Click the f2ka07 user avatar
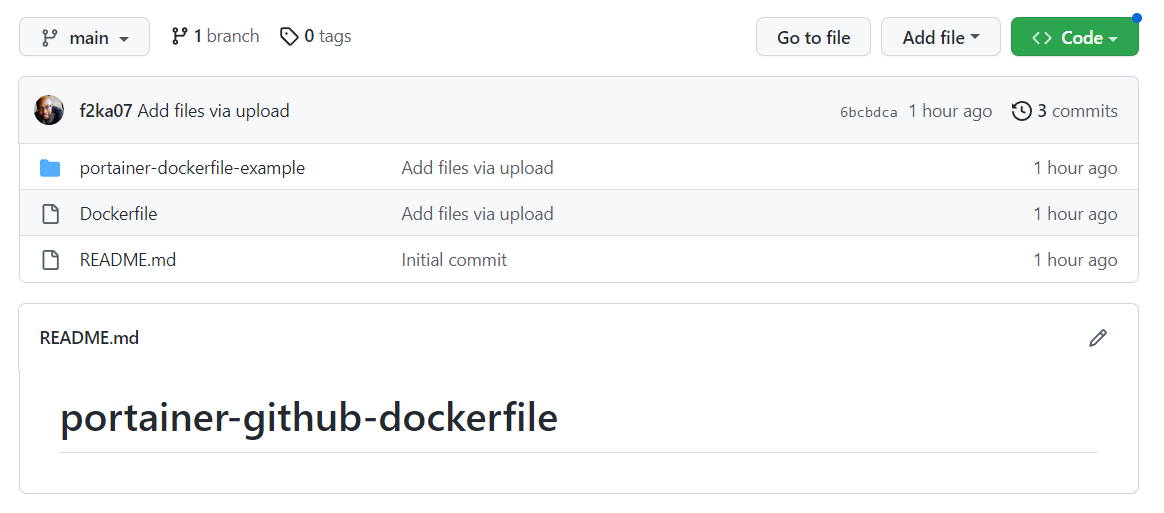This screenshot has width=1164, height=513. tap(49, 111)
